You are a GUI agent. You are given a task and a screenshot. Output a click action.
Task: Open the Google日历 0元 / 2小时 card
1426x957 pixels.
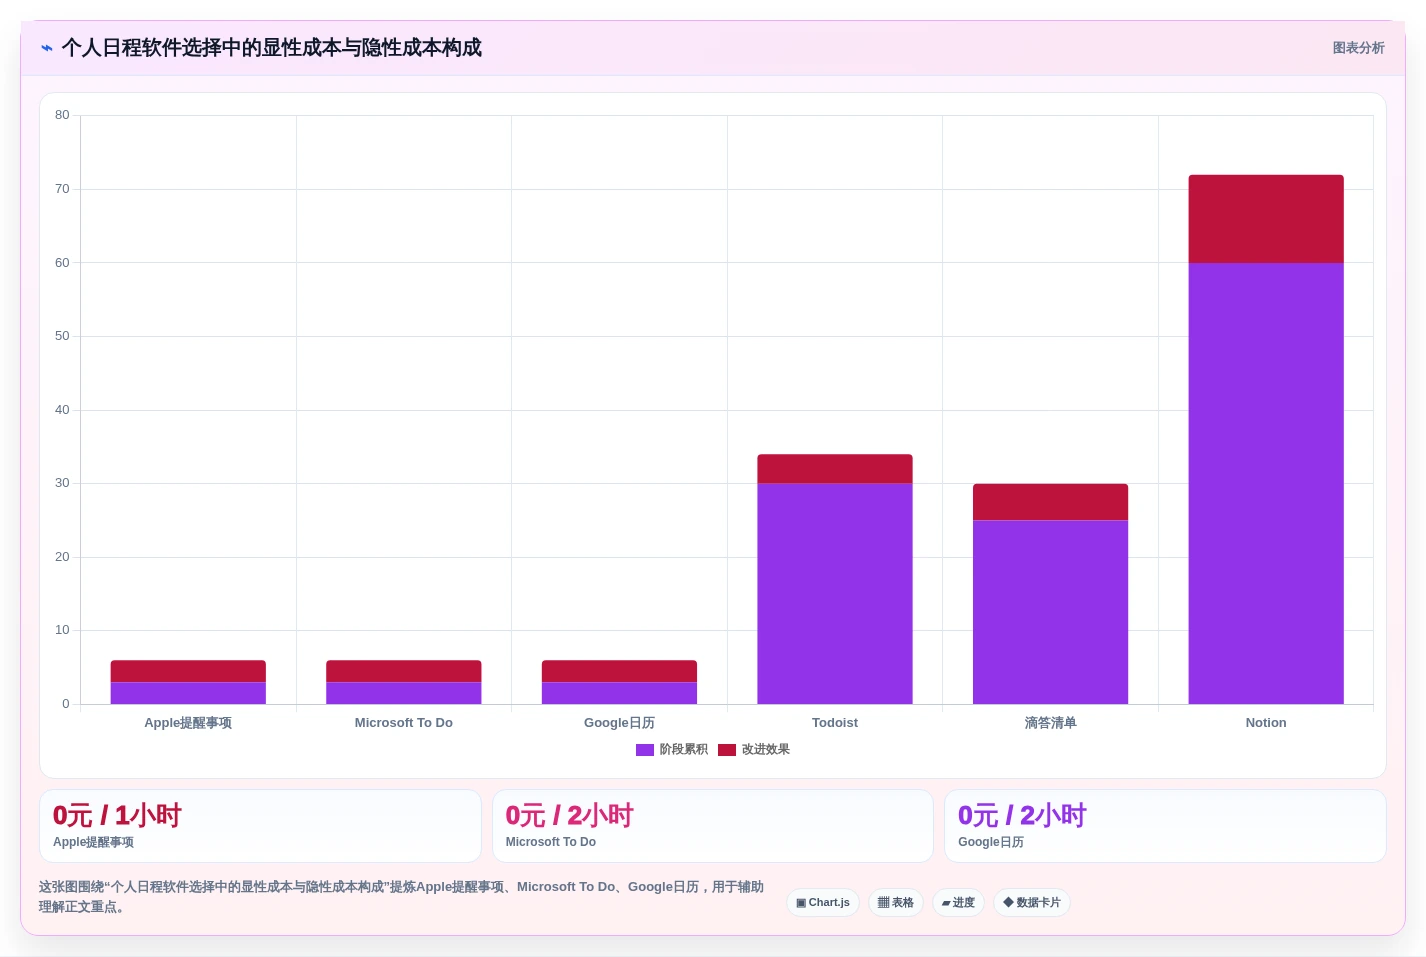pos(1165,826)
